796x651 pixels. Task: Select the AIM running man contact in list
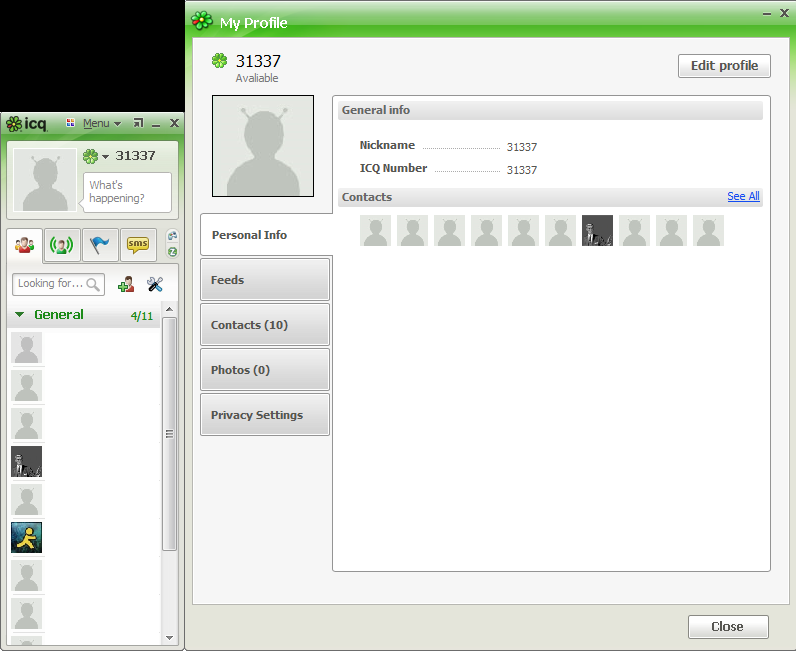click(x=26, y=537)
